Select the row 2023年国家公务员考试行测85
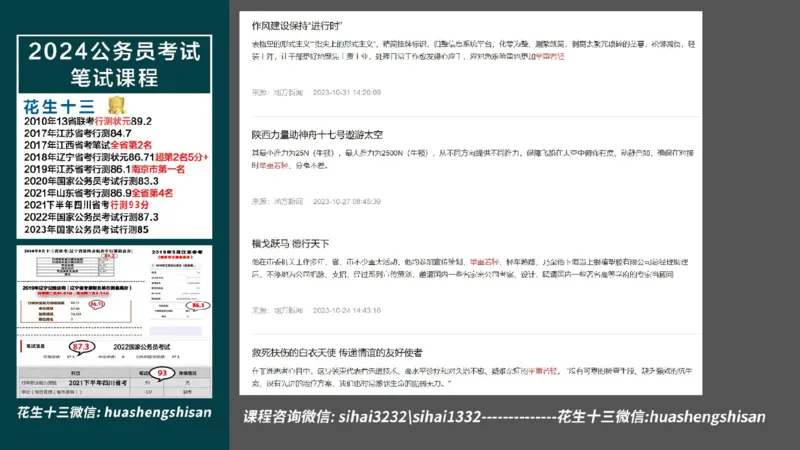Viewport: 800px width, 450px height. tap(86, 230)
